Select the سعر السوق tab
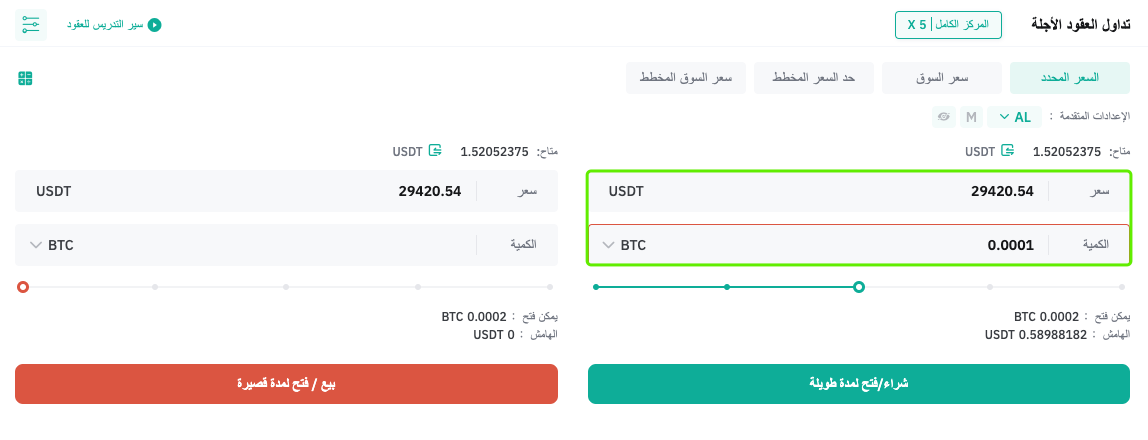Viewport: 1148px width, 440px height. coord(942,78)
